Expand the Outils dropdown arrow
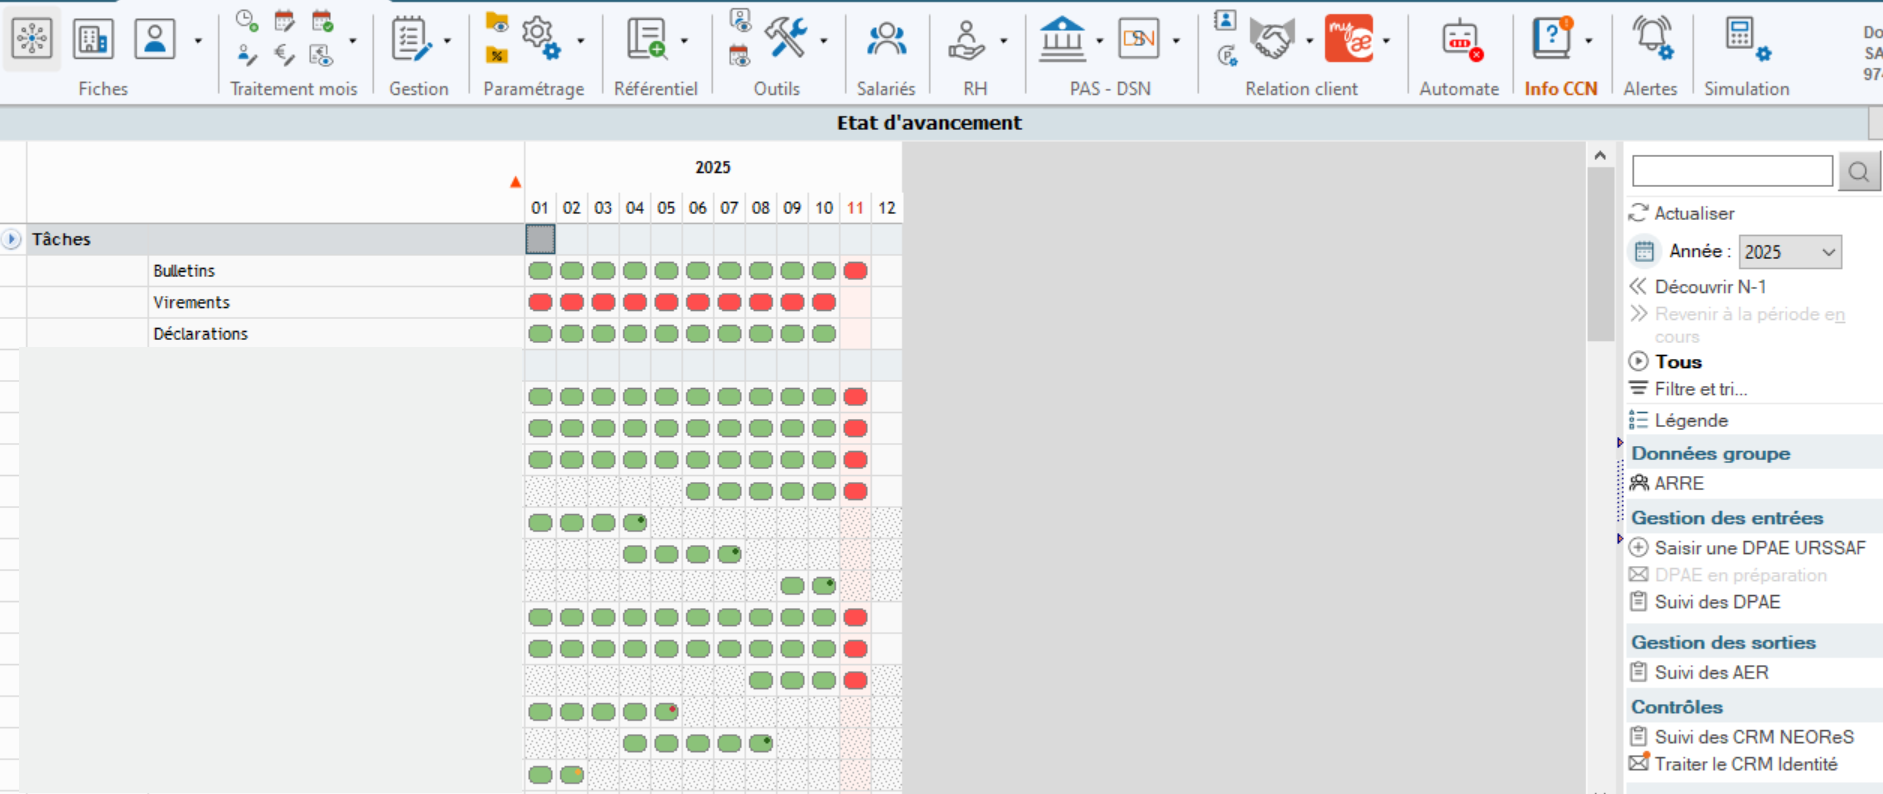 pos(824,41)
